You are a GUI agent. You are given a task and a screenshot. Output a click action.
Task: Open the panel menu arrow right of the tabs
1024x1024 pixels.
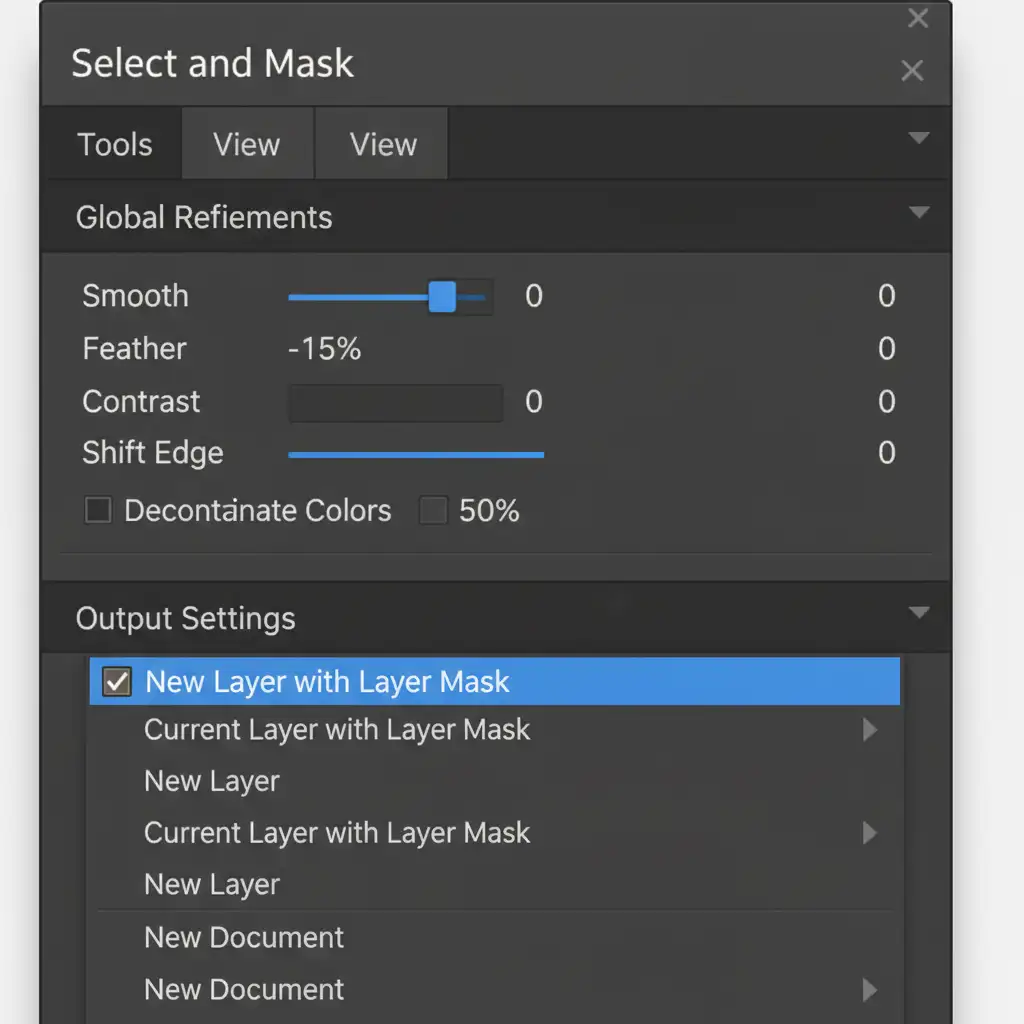point(918,138)
